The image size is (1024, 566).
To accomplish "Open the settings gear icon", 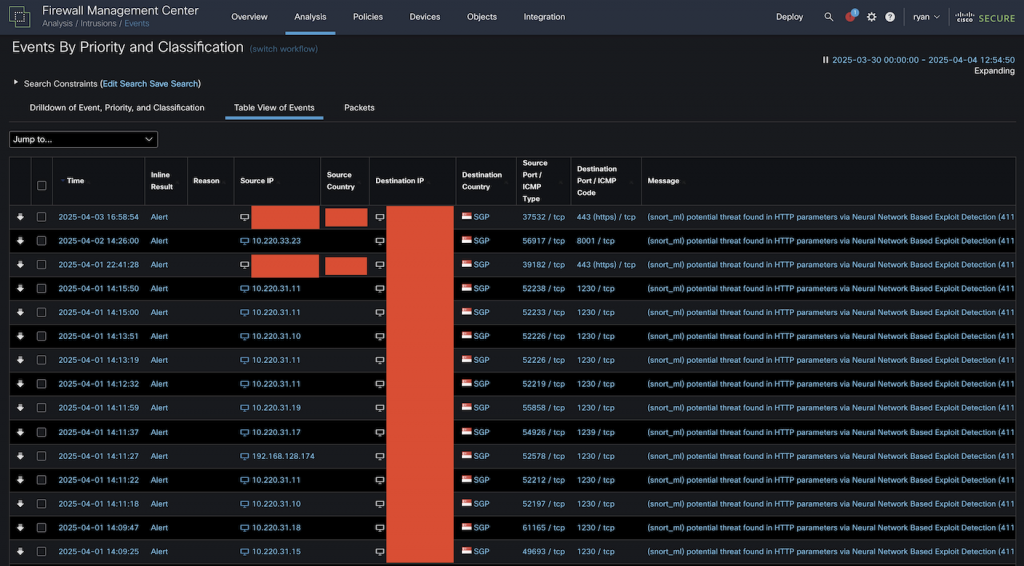I will coord(871,17).
